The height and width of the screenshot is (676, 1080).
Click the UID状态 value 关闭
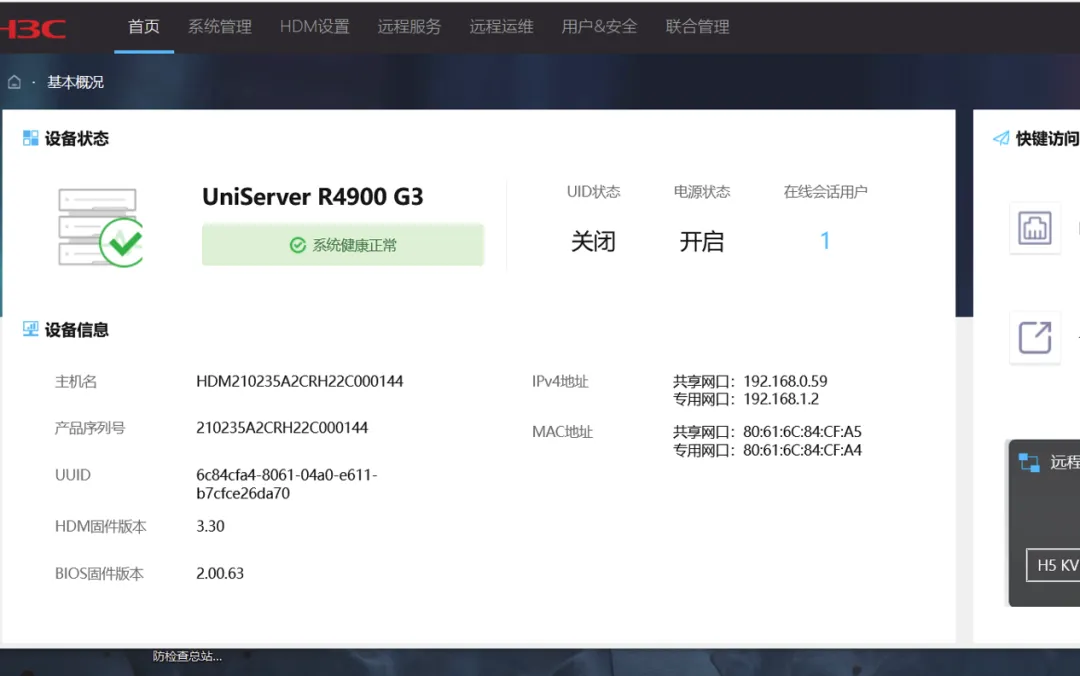593,242
